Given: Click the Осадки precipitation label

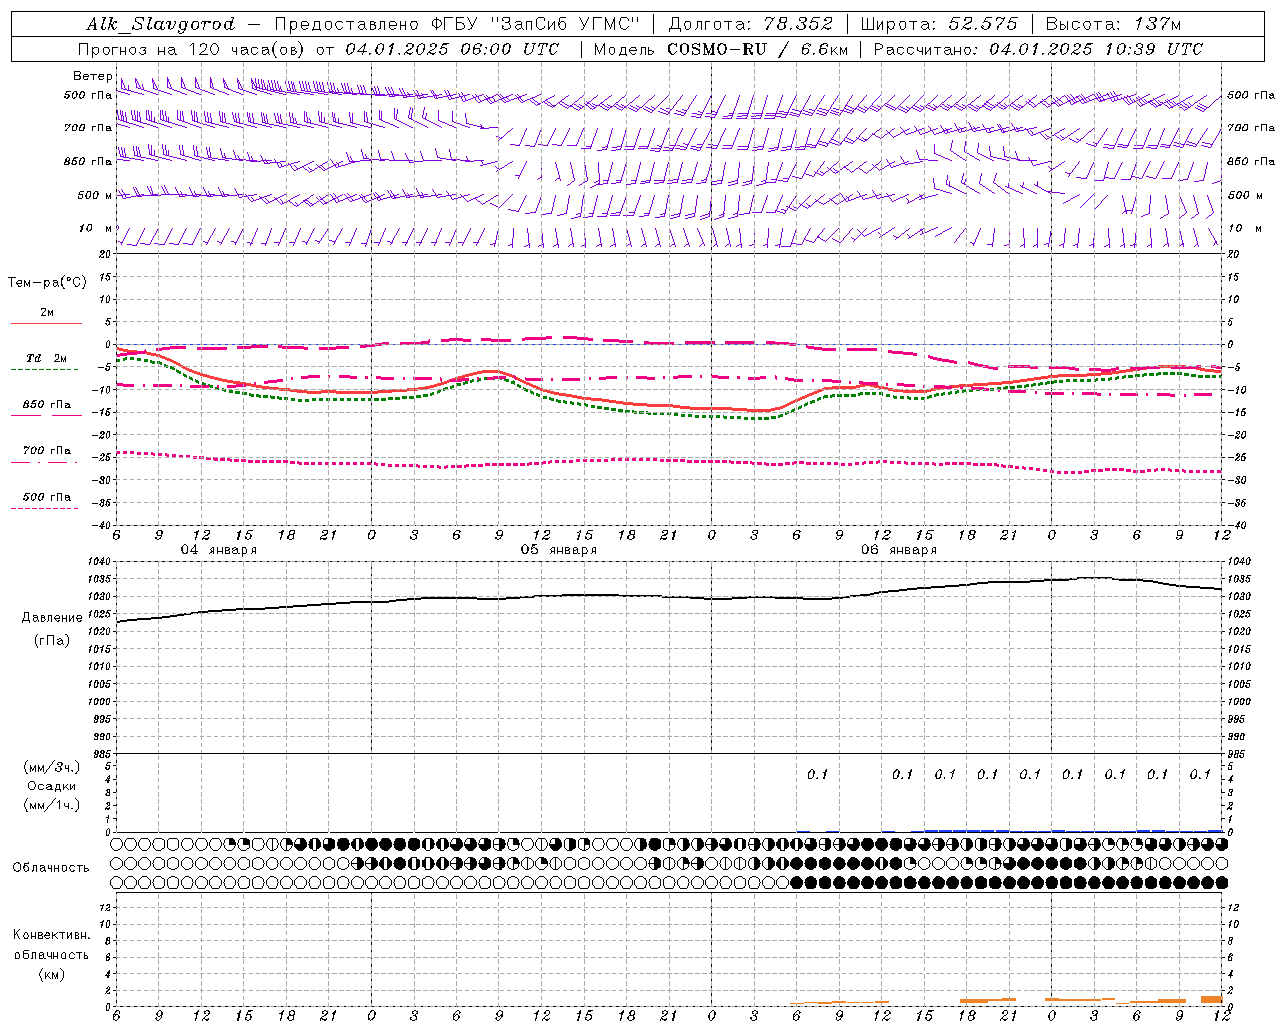Looking at the screenshot, I should point(52,786).
